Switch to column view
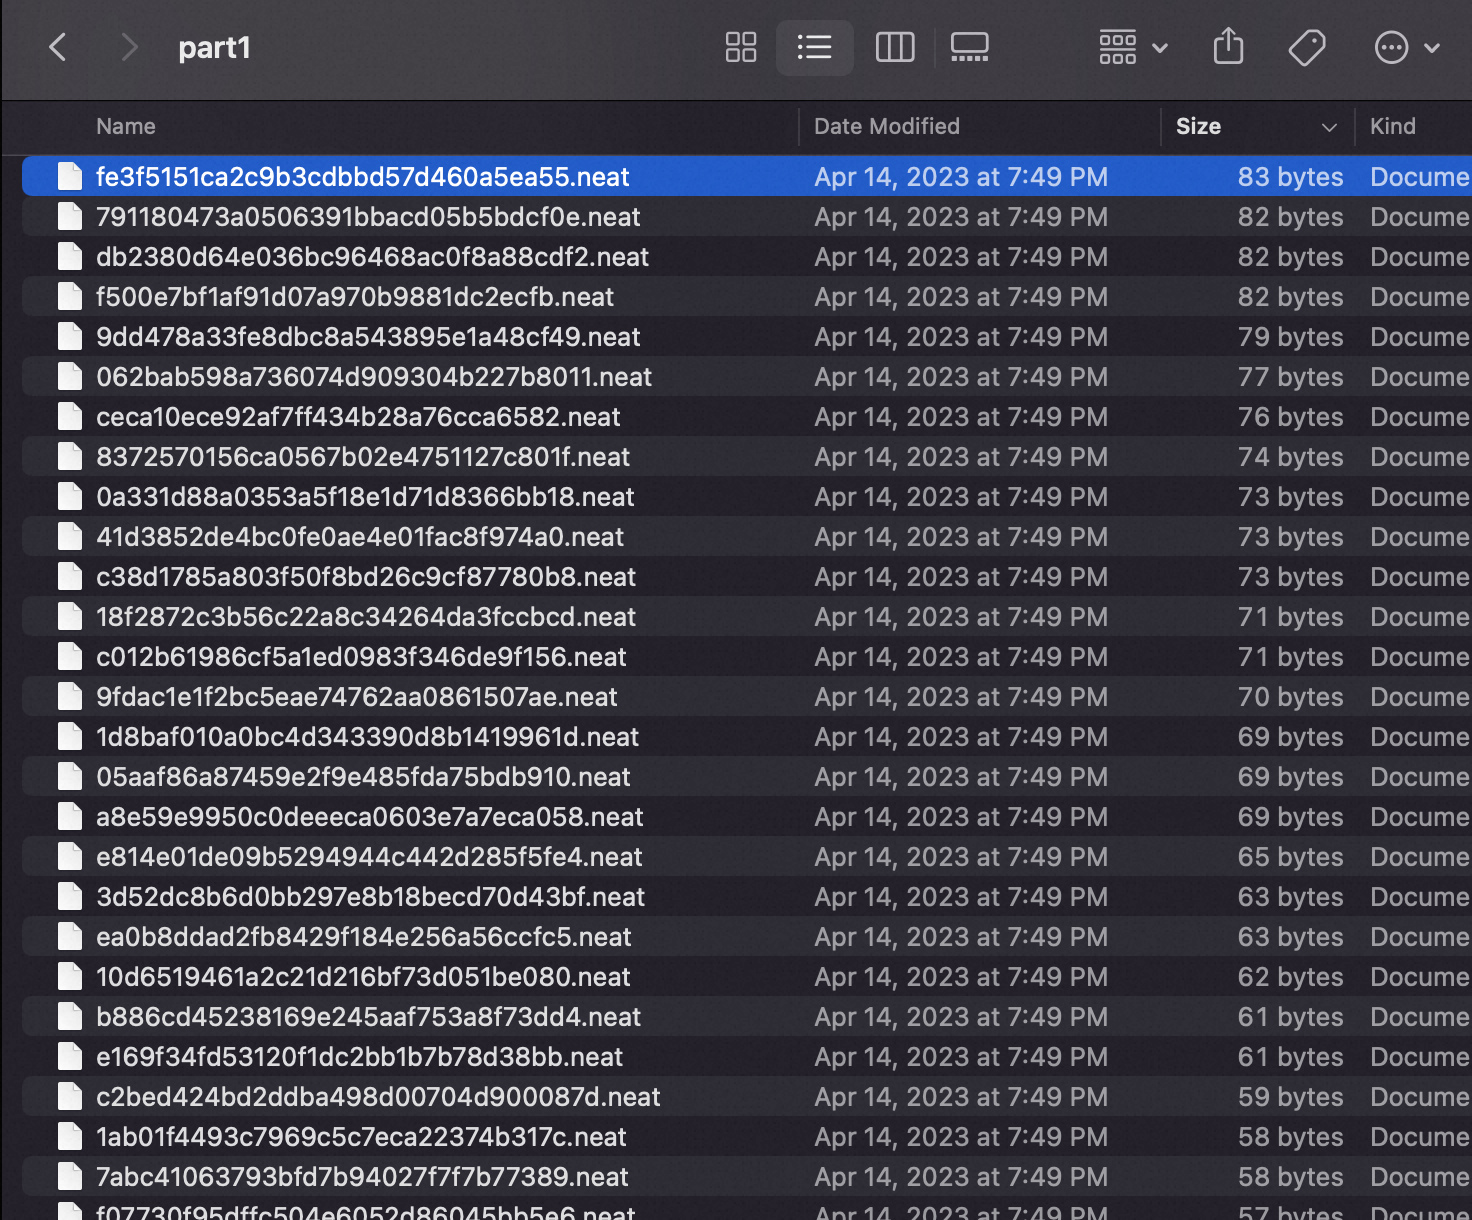Viewport: 1472px width, 1220px height. (x=894, y=47)
